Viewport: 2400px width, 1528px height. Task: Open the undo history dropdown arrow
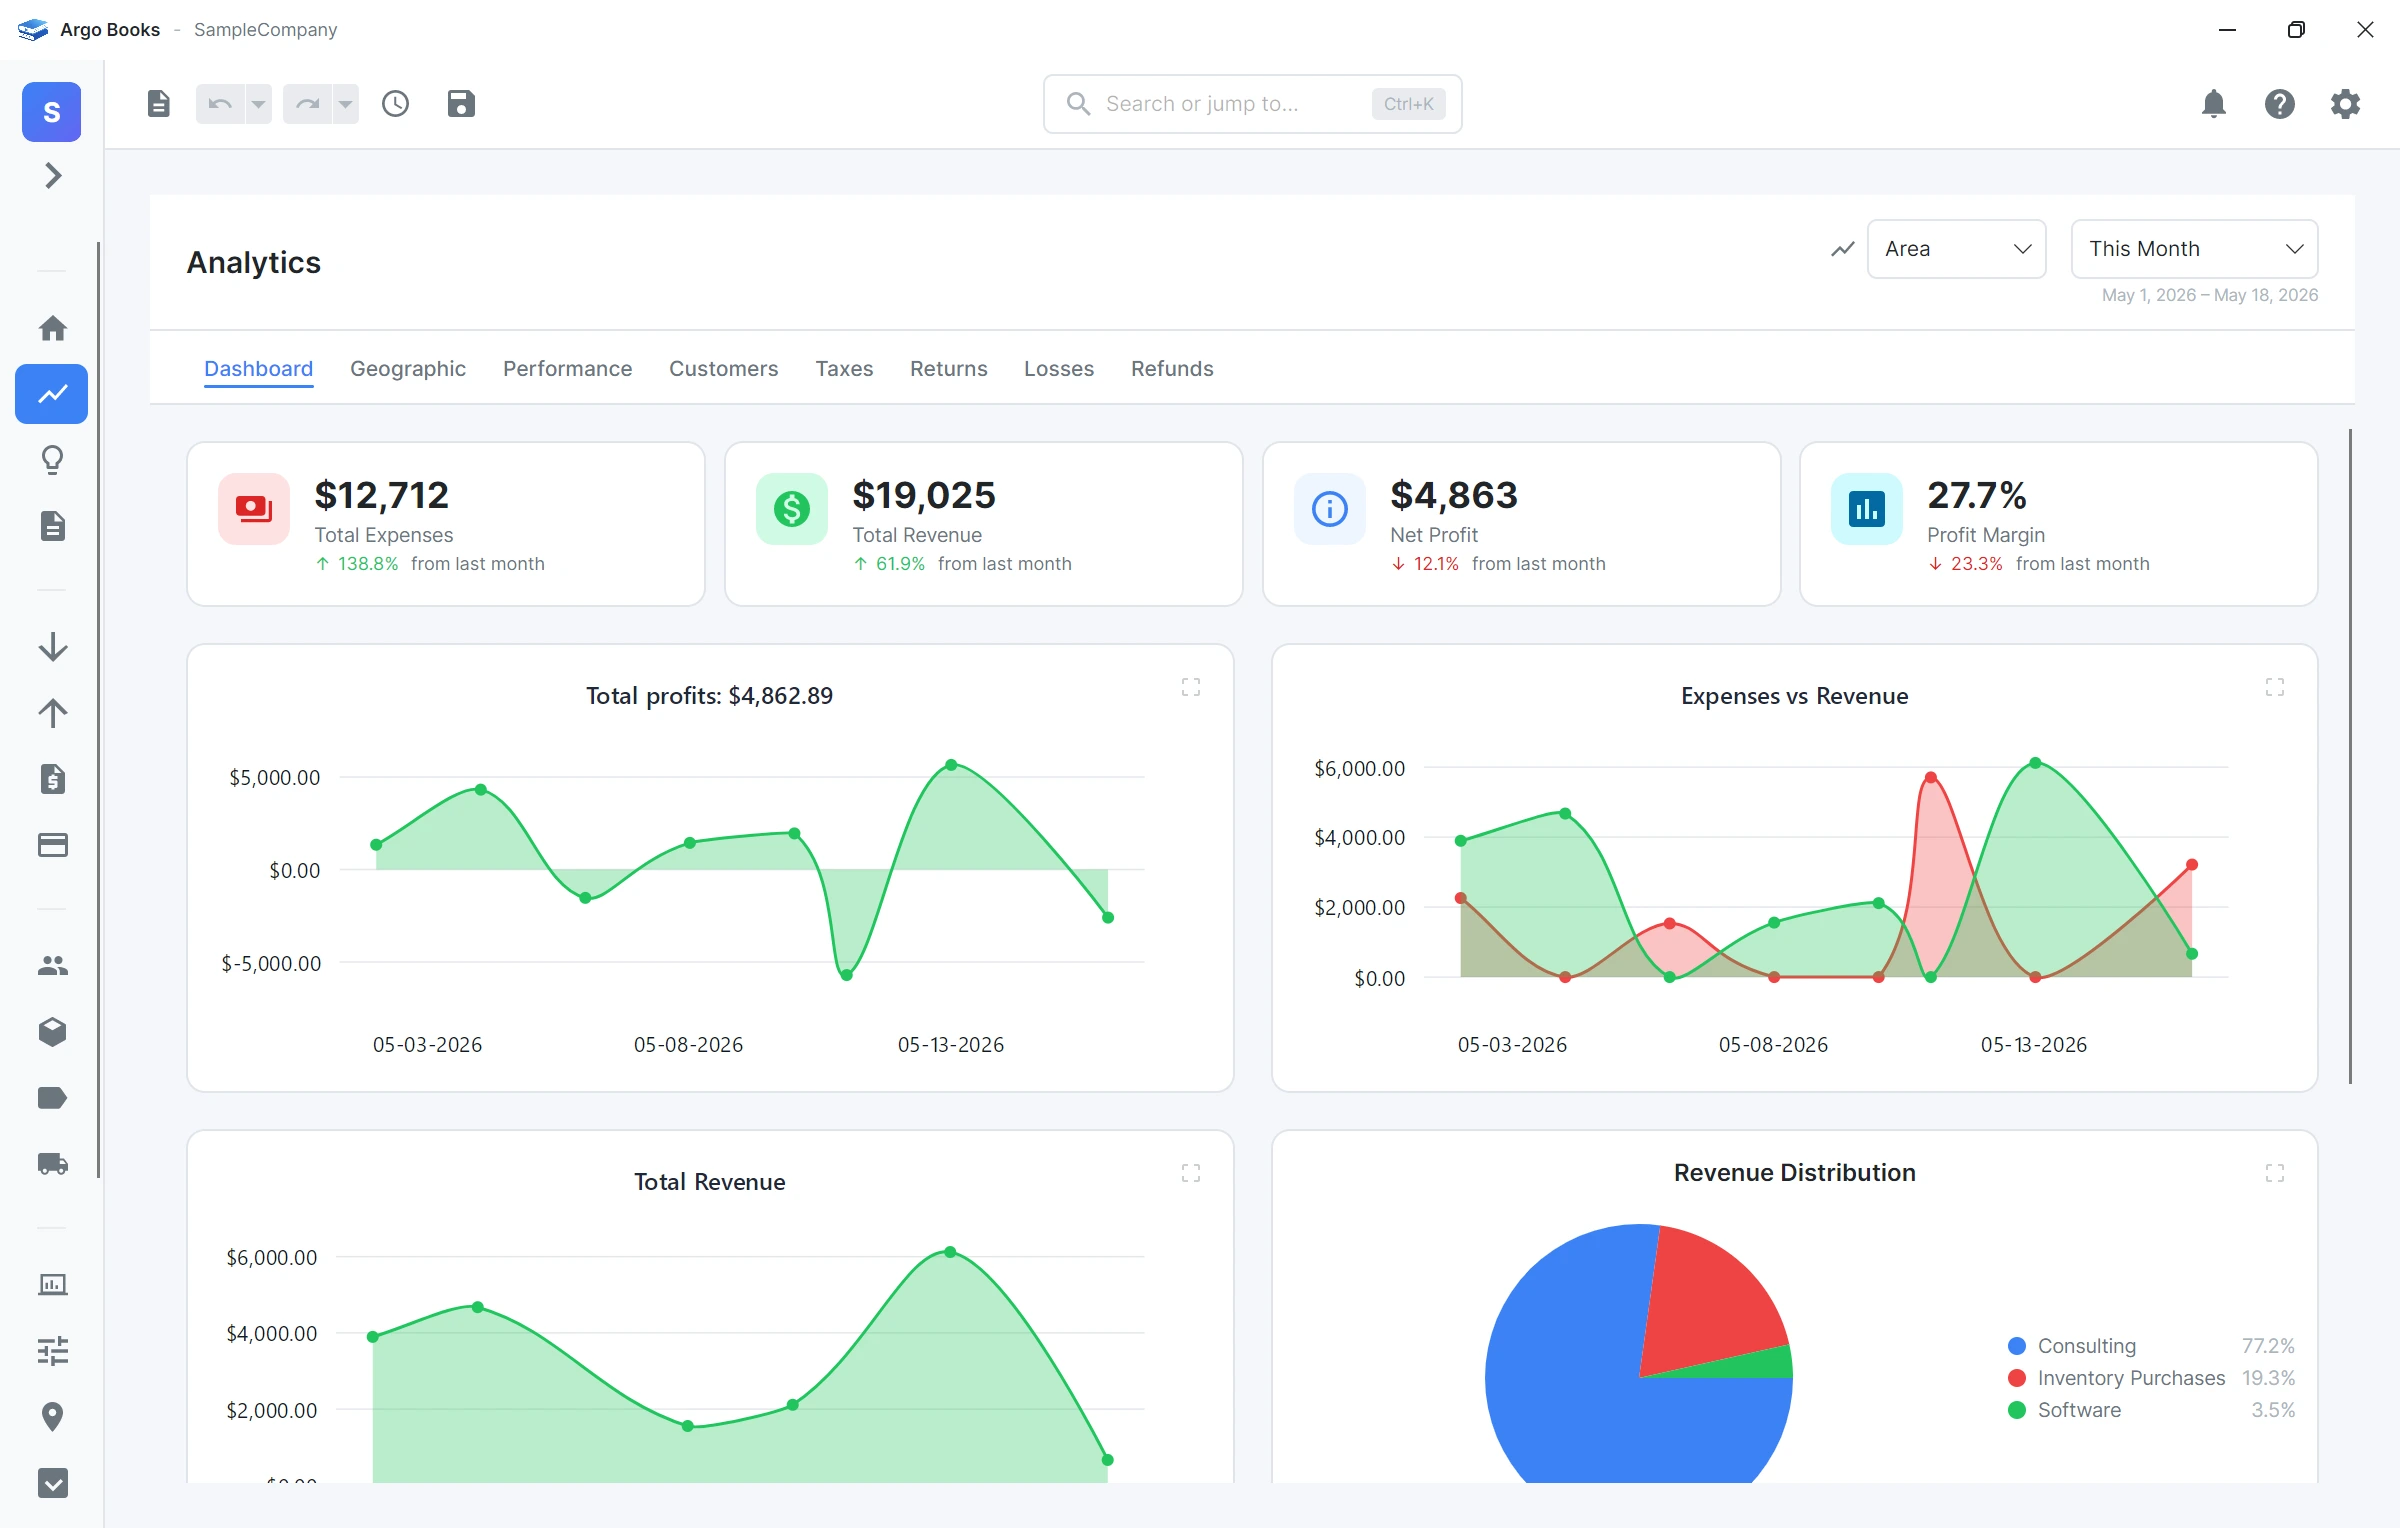pyautogui.click(x=258, y=104)
